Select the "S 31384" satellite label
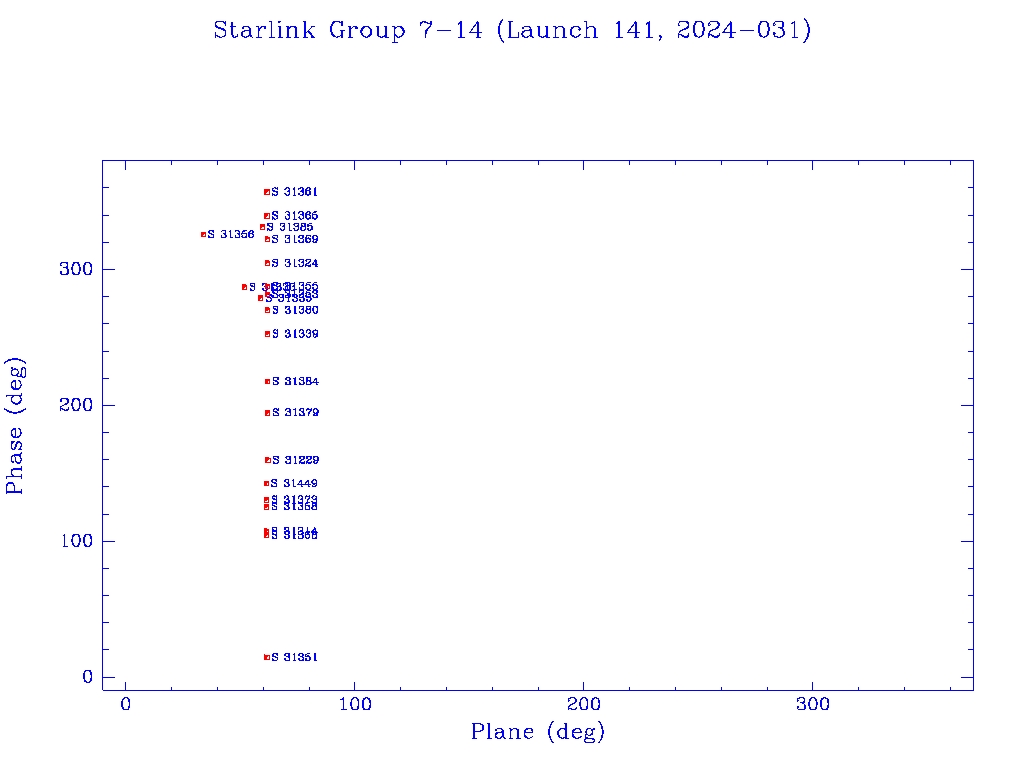The height and width of the screenshot is (768, 1024). coord(295,381)
